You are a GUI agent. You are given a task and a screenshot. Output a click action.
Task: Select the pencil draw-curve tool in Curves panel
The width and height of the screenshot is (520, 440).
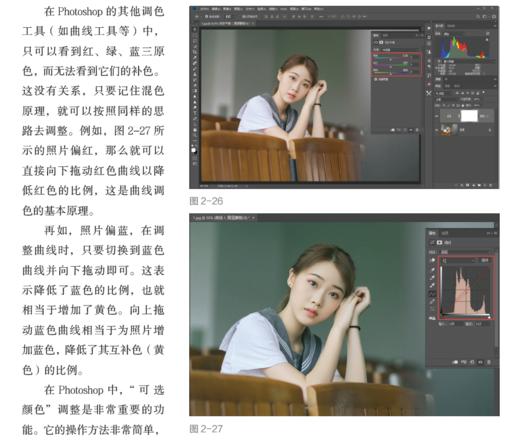pos(433,301)
